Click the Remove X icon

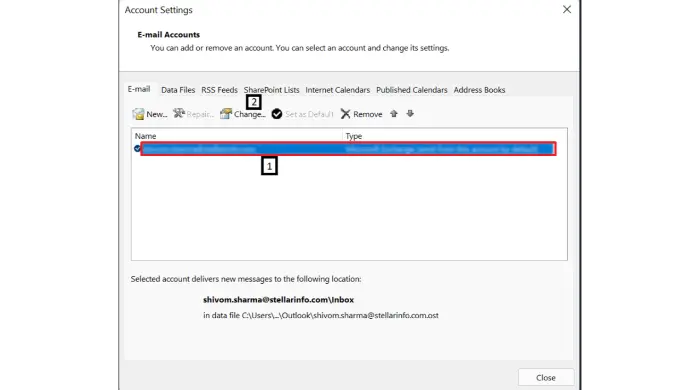click(345, 114)
